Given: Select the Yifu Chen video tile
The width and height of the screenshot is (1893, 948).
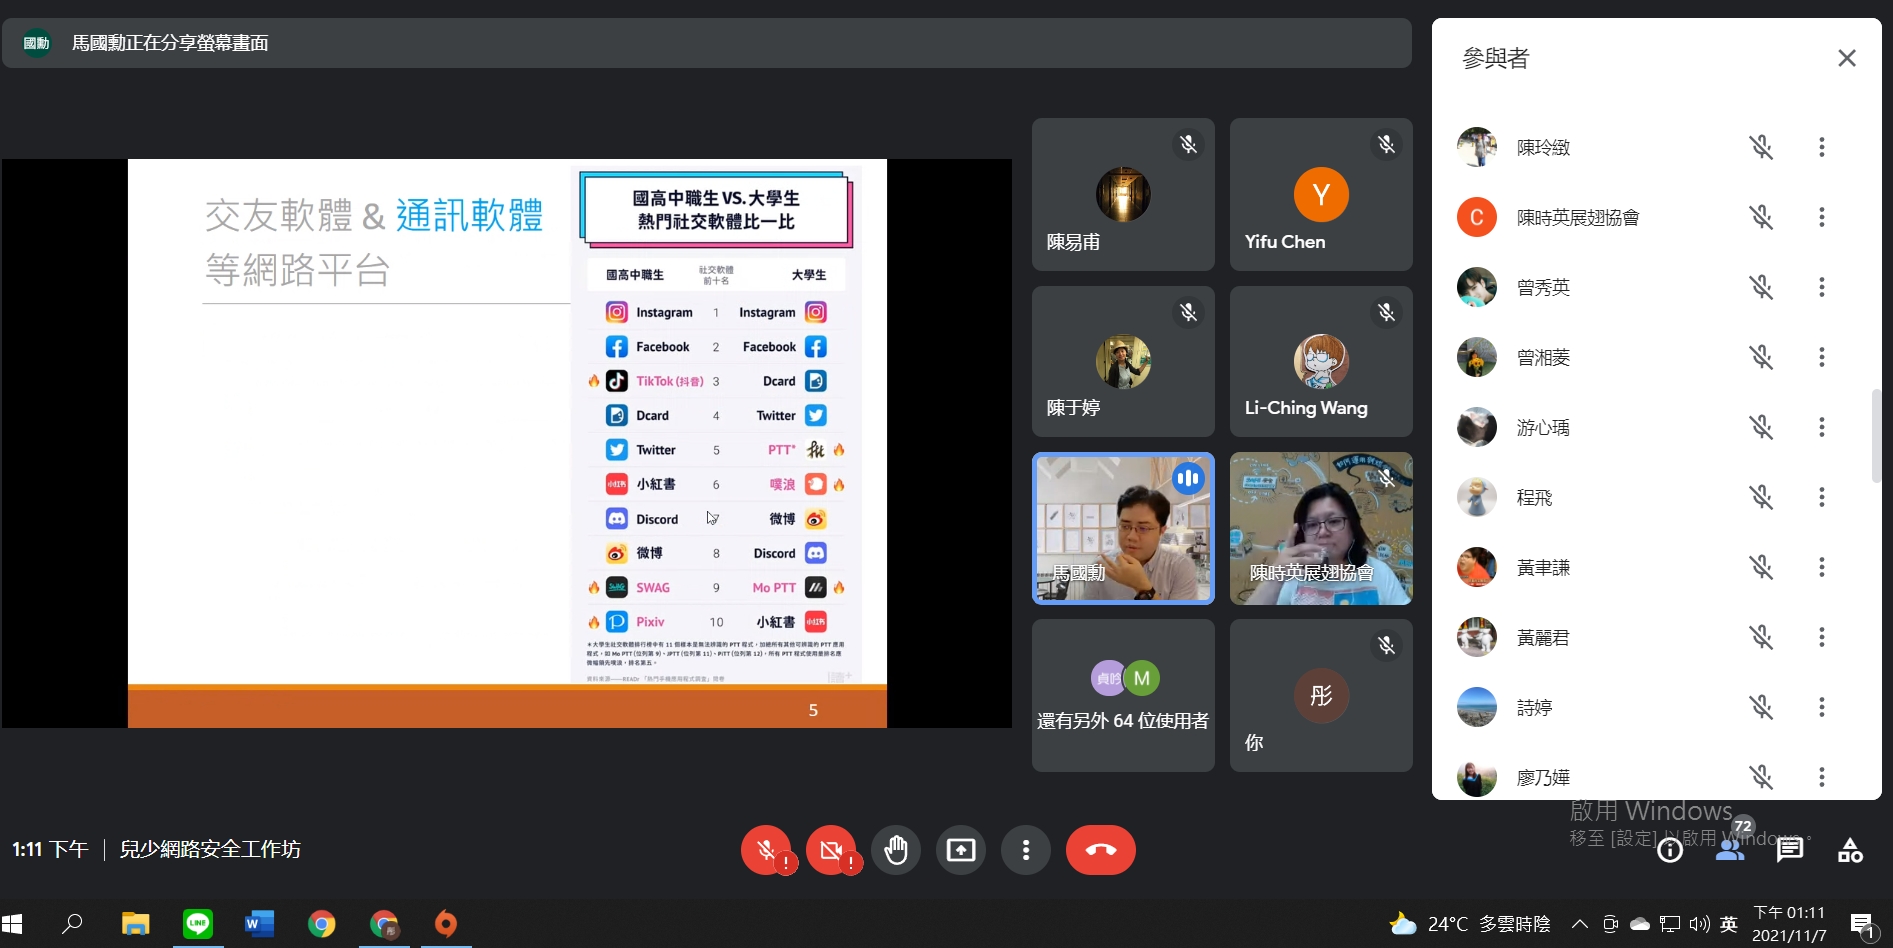Looking at the screenshot, I should [x=1321, y=194].
